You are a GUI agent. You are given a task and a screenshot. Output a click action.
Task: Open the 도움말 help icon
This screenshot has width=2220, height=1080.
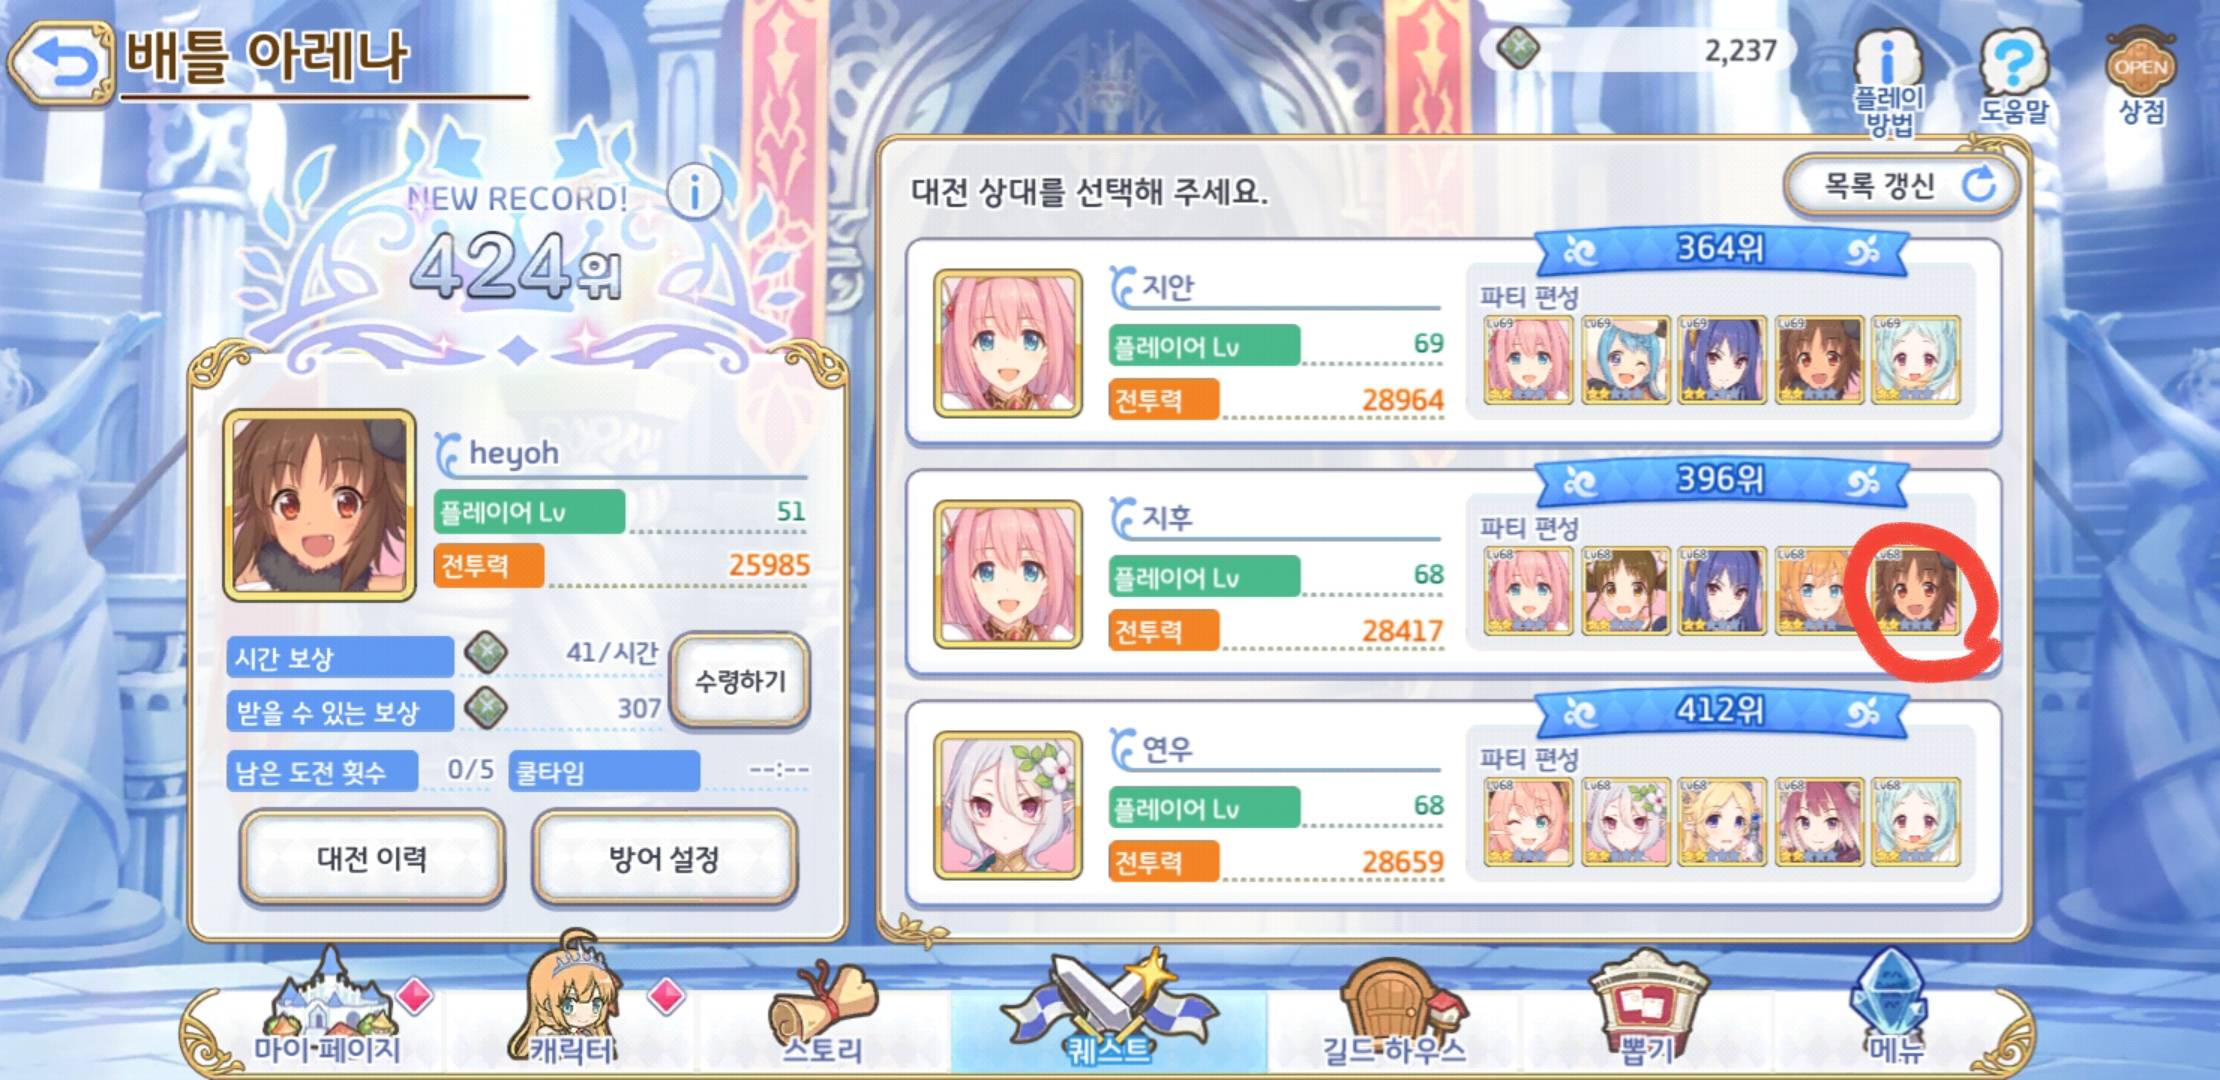(2014, 78)
